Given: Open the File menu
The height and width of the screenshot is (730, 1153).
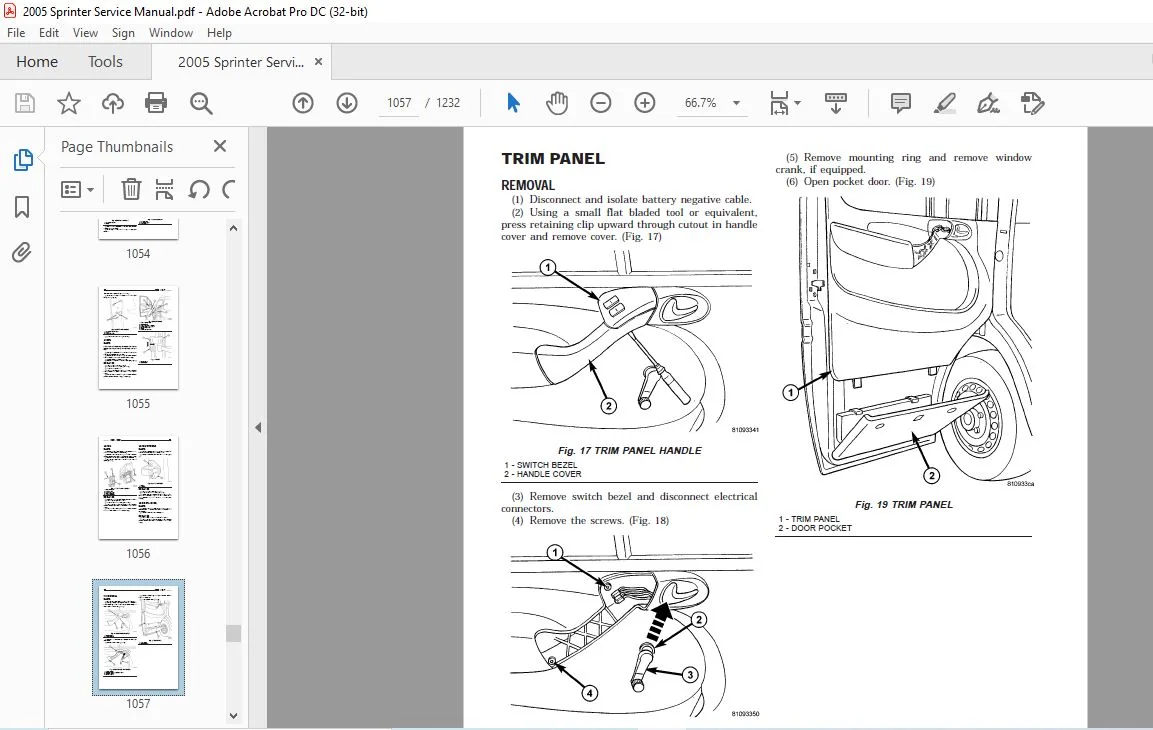Looking at the screenshot, I should 16,33.
